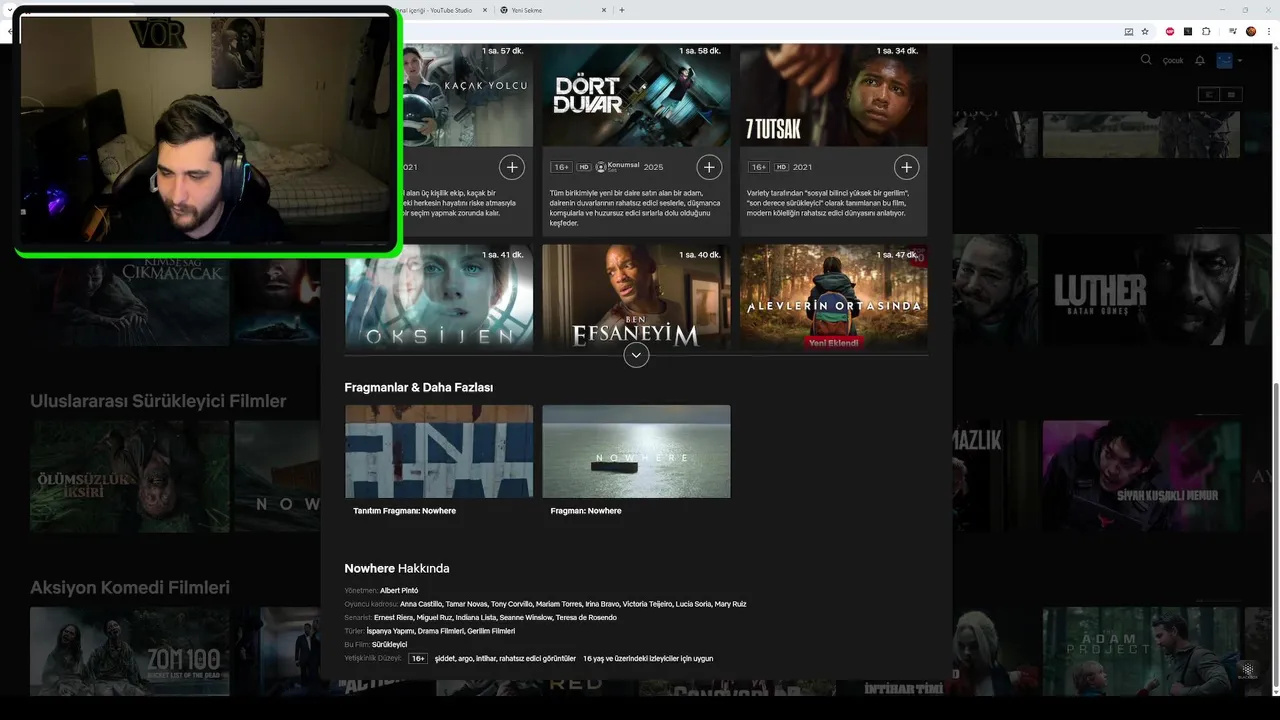Open the Kaçak Yolcu movie card

pyautogui.click(x=467, y=140)
